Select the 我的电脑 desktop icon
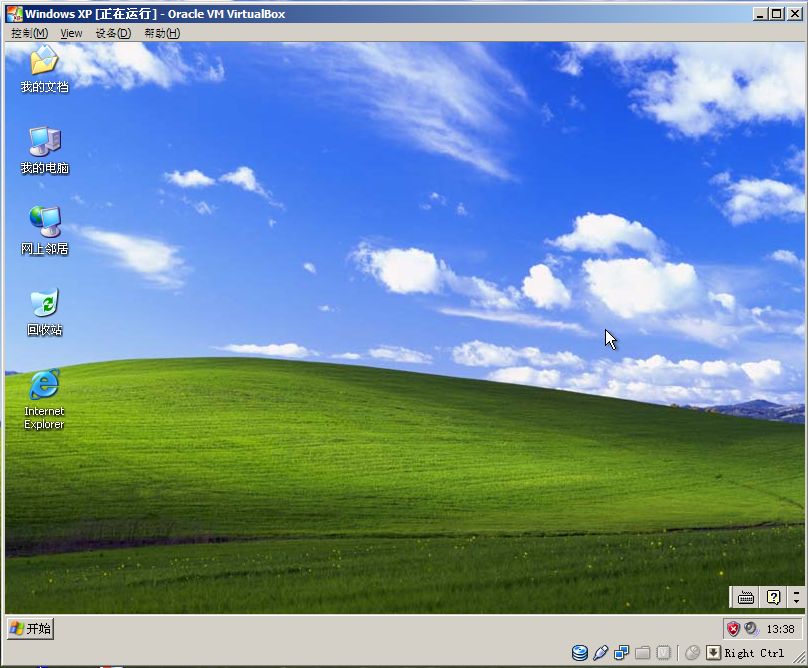The image size is (808, 668). point(44,151)
